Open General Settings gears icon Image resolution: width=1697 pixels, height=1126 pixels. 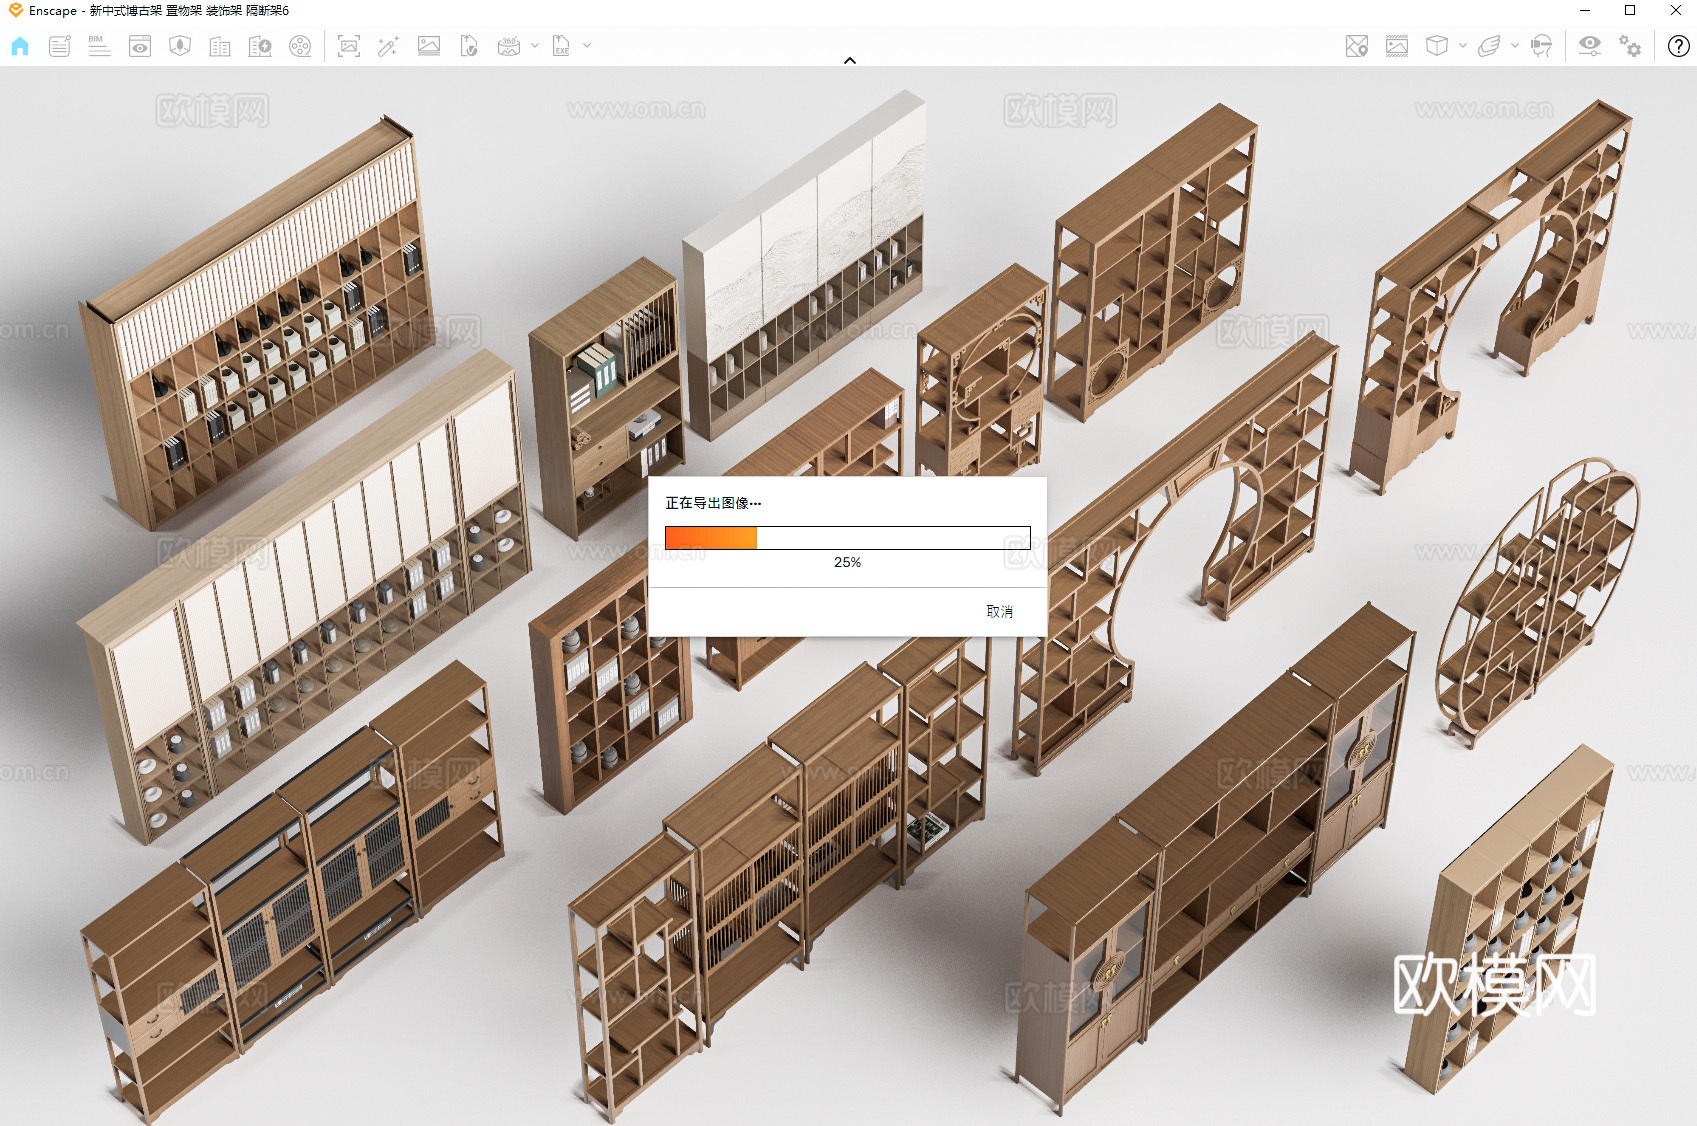[1630, 46]
